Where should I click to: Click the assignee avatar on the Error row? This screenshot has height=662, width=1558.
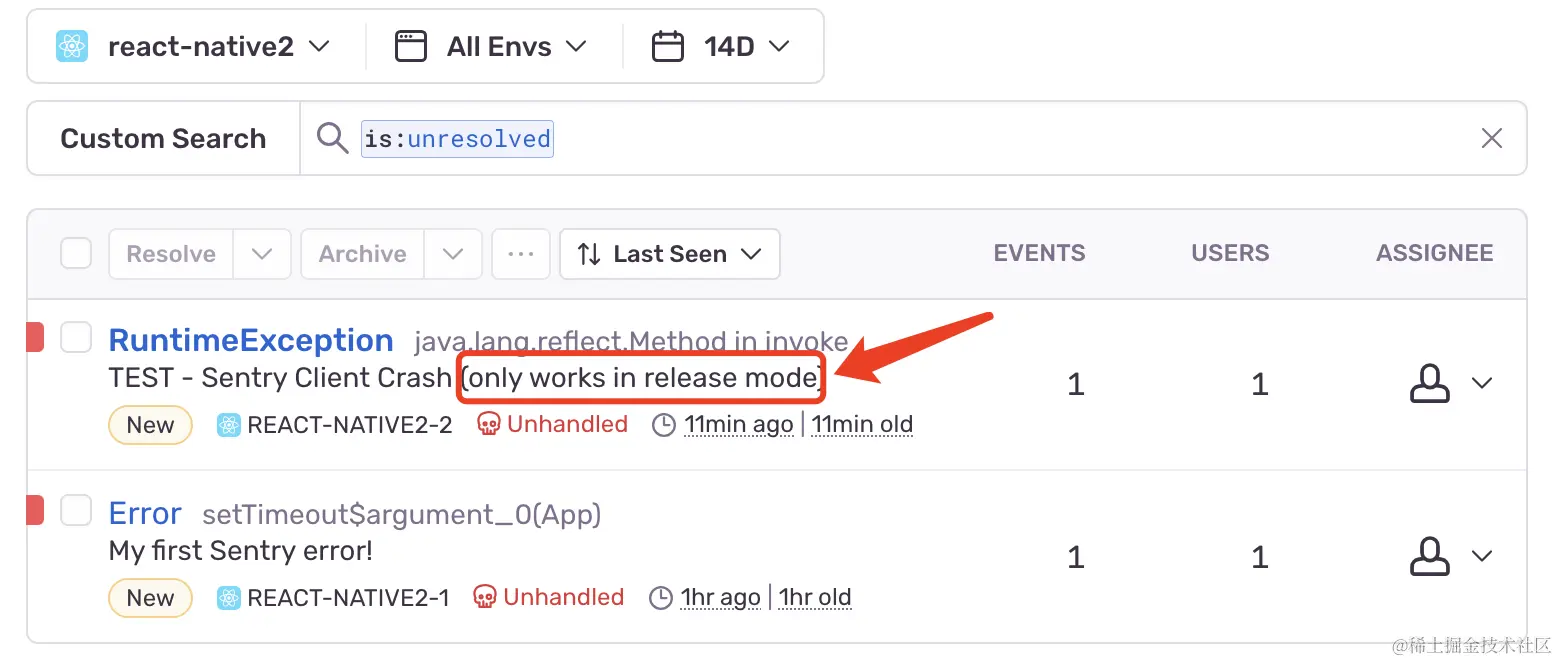[x=1430, y=556]
